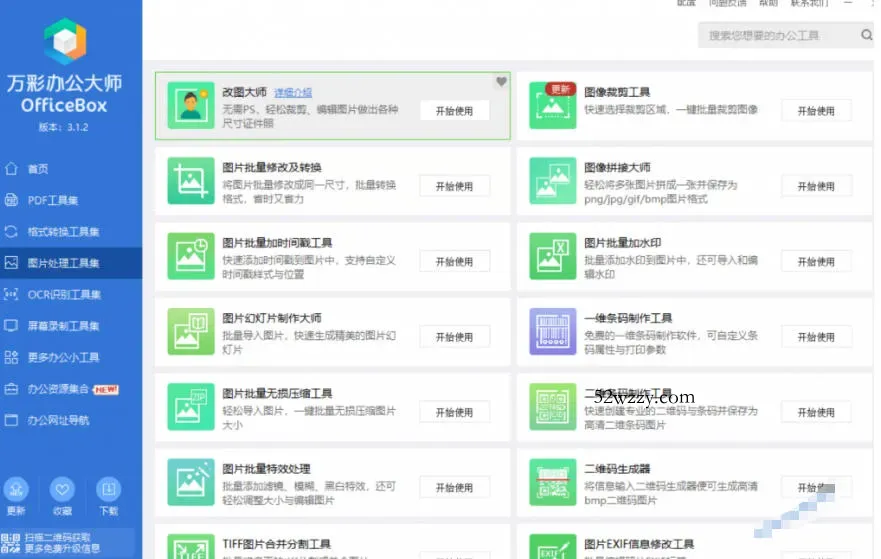Click the 图片批量无损压缩工具 ZIP icon
Image resolution: width=881 pixels, height=559 pixels.
[190, 407]
